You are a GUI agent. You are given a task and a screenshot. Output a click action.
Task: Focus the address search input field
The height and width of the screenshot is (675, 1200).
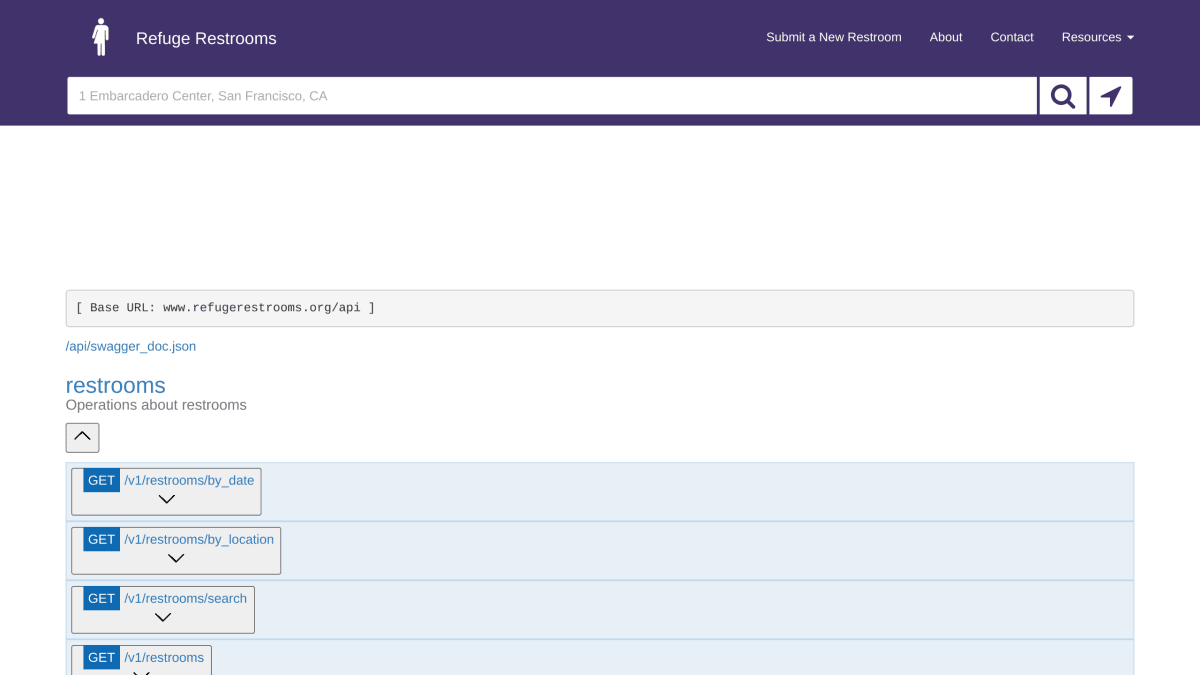[552, 96]
